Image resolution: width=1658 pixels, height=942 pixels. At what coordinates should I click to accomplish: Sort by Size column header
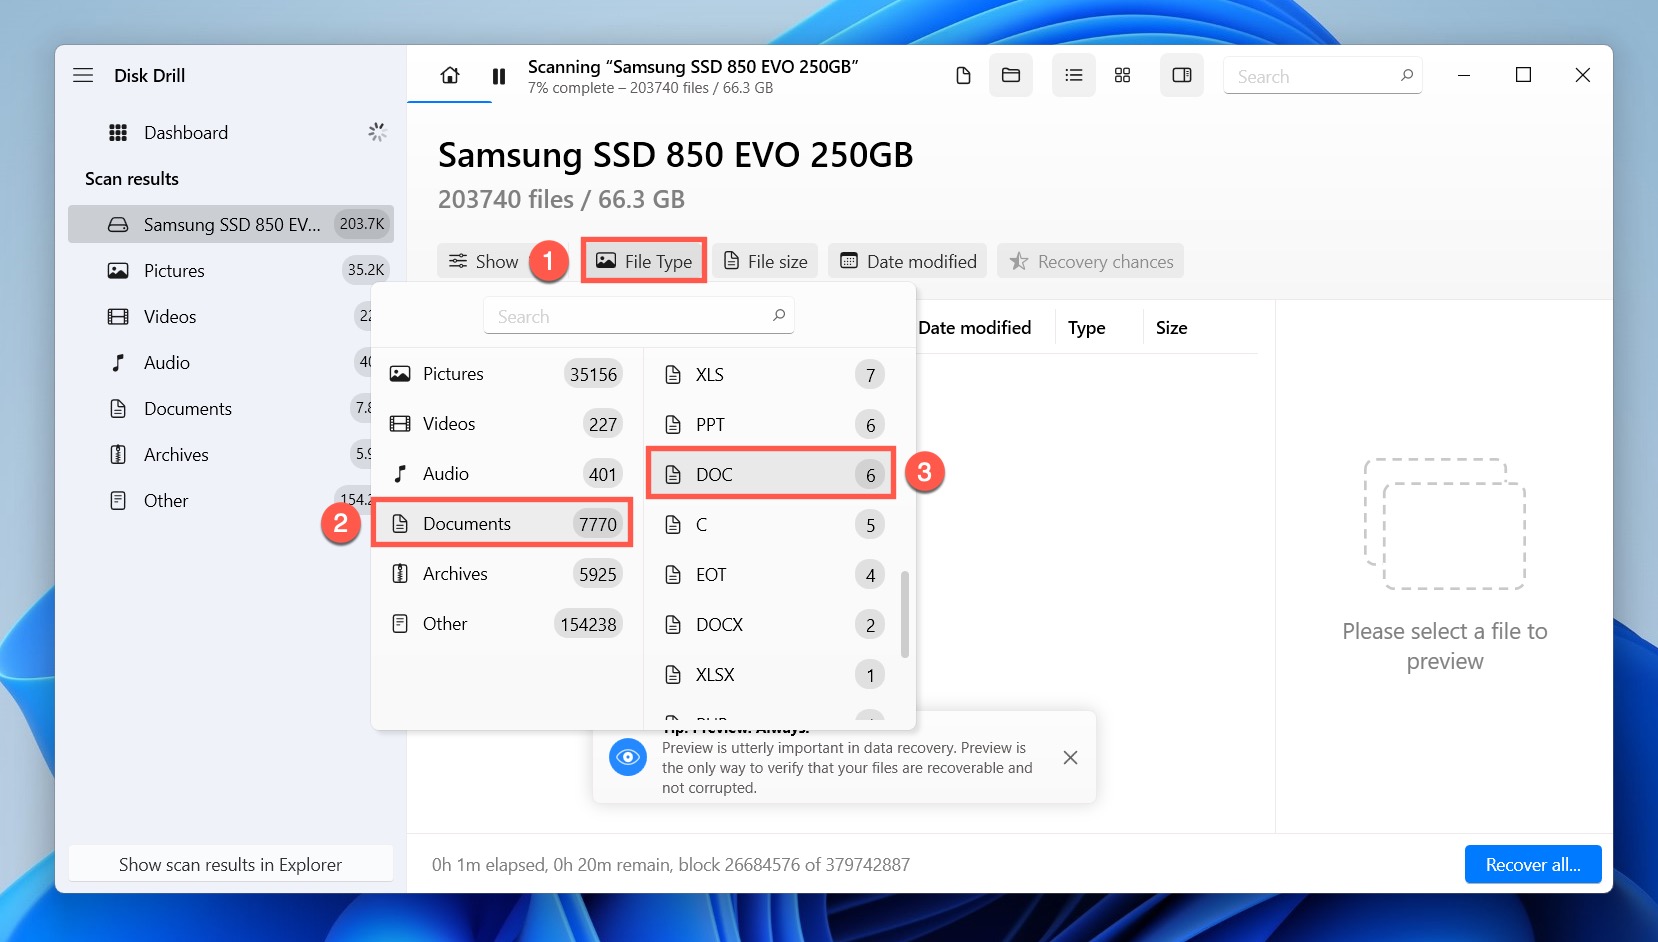tap(1171, 328)
